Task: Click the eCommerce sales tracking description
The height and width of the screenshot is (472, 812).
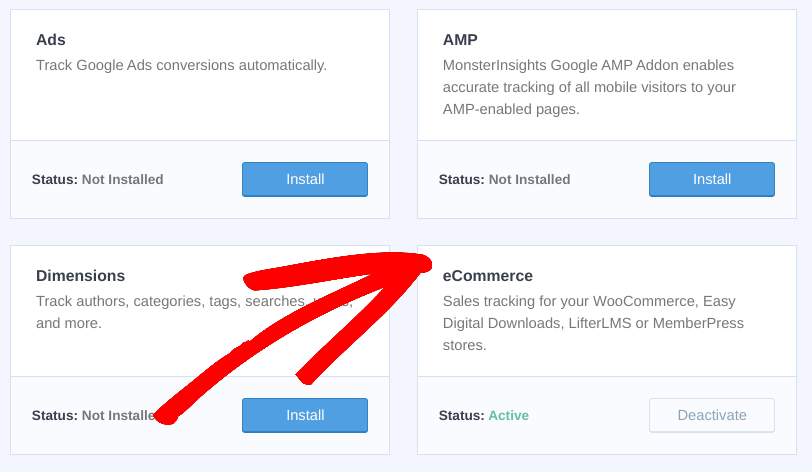Action: tap(592, 323)
